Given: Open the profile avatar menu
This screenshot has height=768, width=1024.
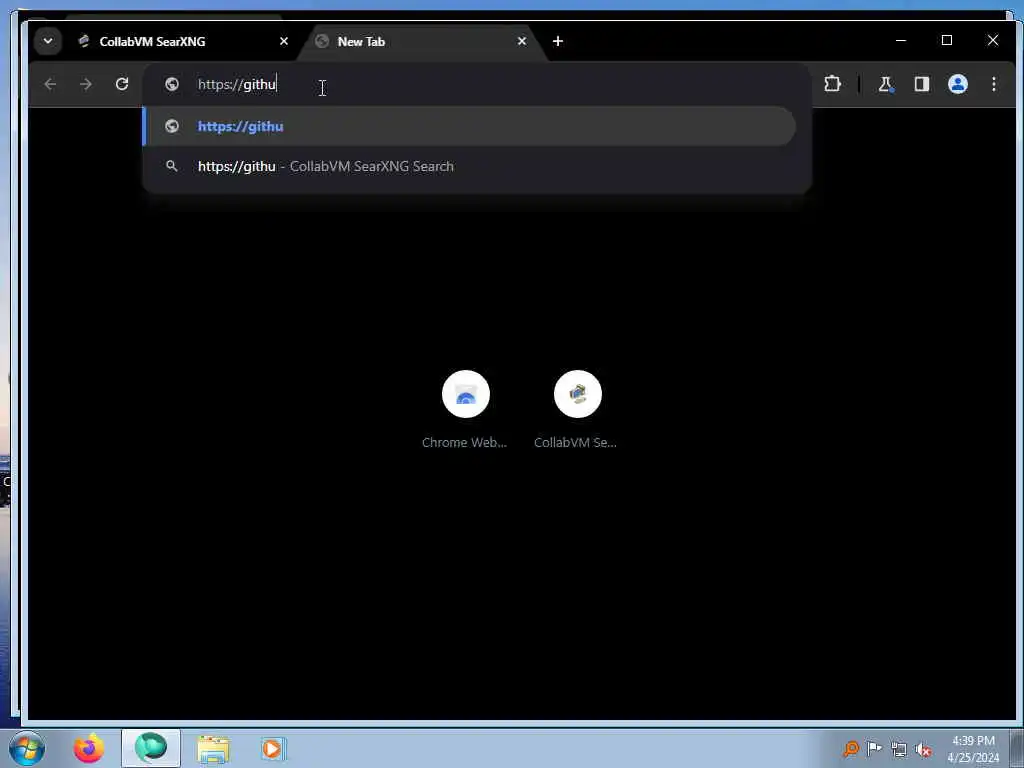Looking at the screenshot, I should pyautogui.click(x=957, y=84).
